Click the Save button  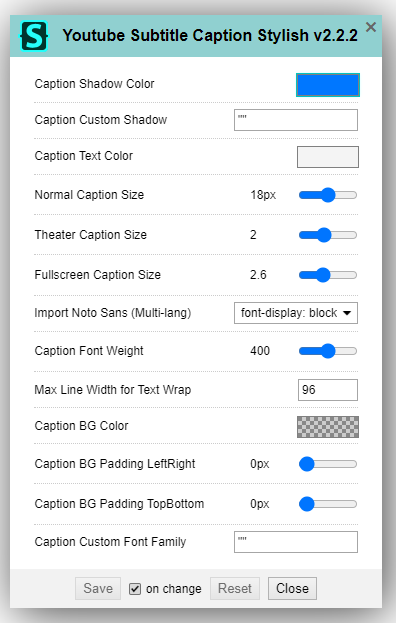coord(98,588)
